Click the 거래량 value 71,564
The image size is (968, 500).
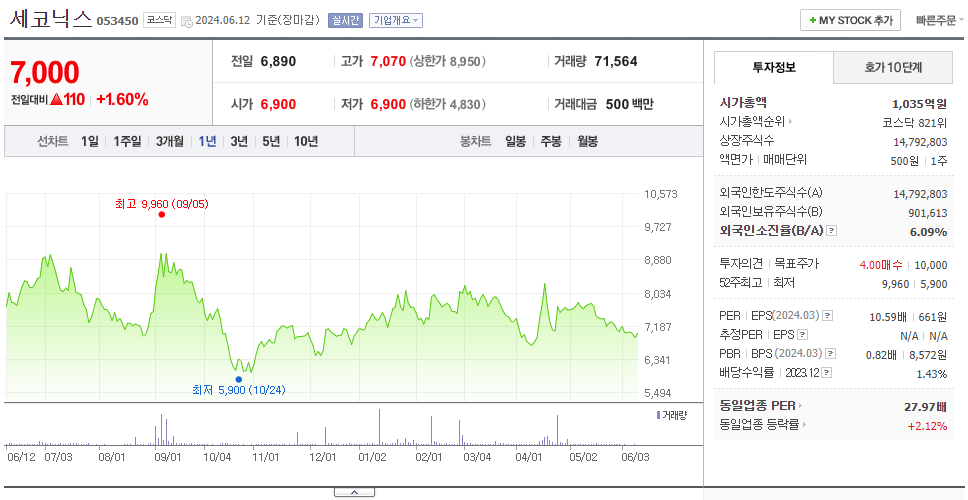(616, 62)
